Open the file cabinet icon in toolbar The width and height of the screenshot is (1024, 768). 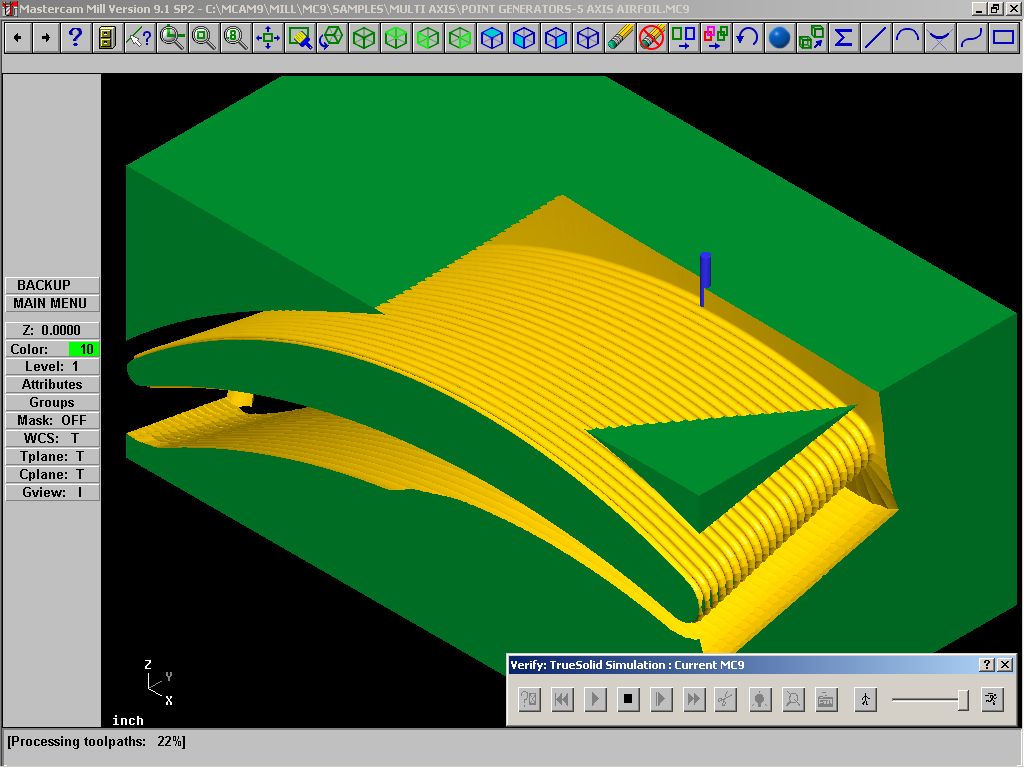[107, 38]
